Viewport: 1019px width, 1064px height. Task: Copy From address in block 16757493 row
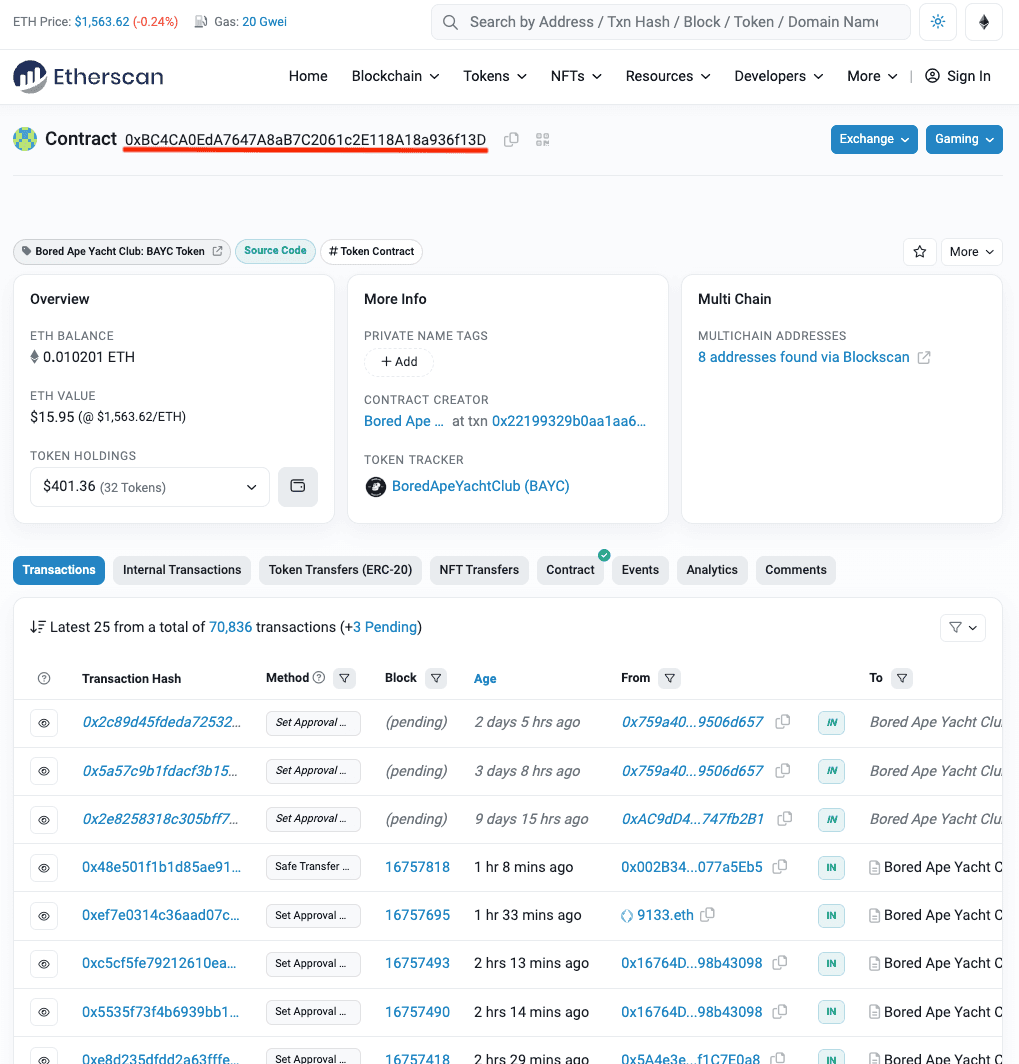(780, 963)
